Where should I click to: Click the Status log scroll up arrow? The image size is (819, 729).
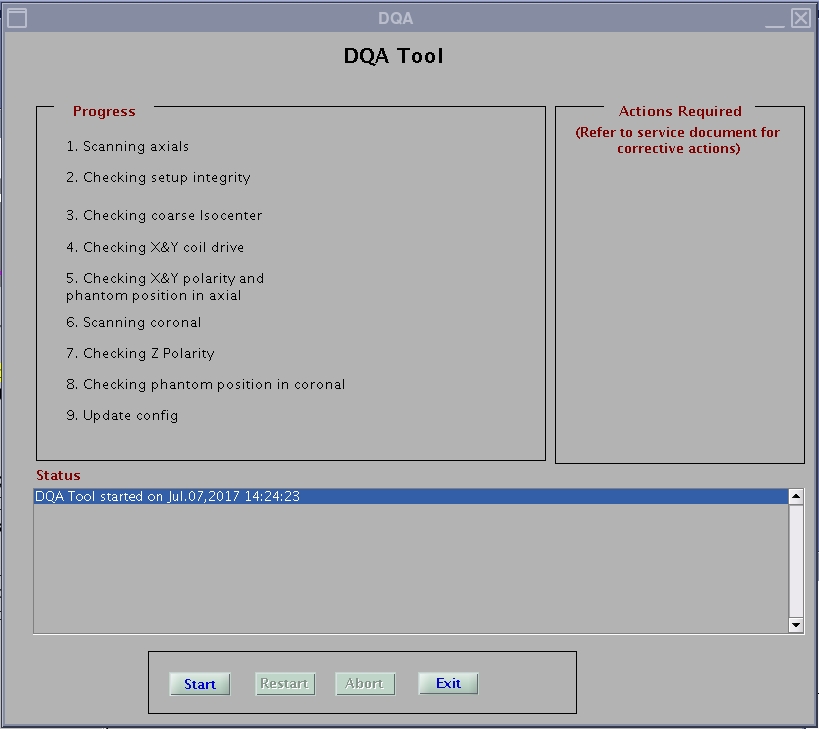[796, 496]
